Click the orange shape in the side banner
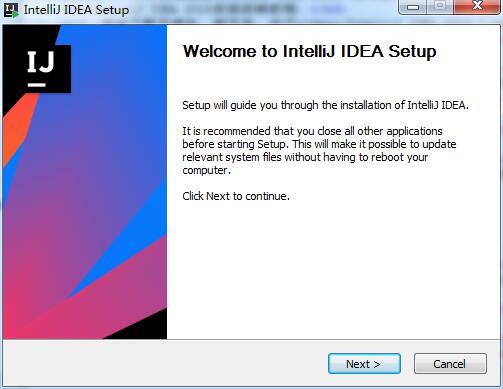This screenshot has width=503, height=389. click(x=18, y=130)
